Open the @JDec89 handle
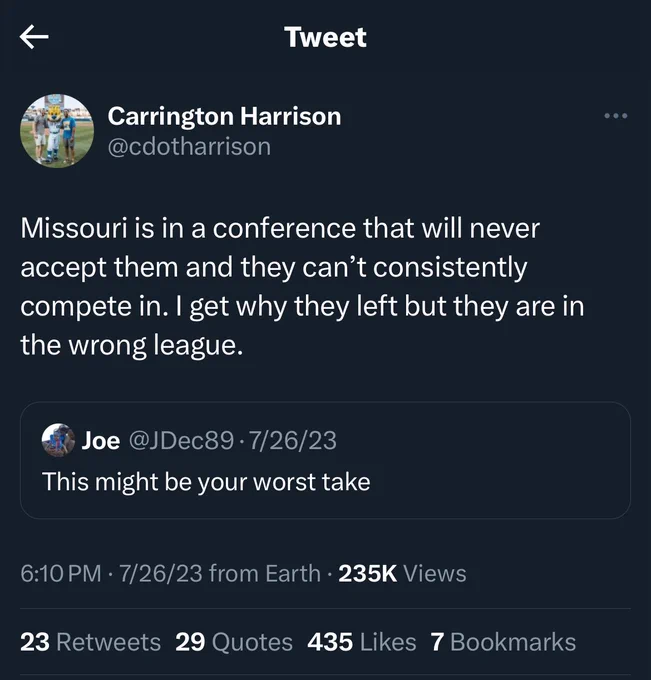The height and width of the screenshot is (680, 651). coord(181,441)
